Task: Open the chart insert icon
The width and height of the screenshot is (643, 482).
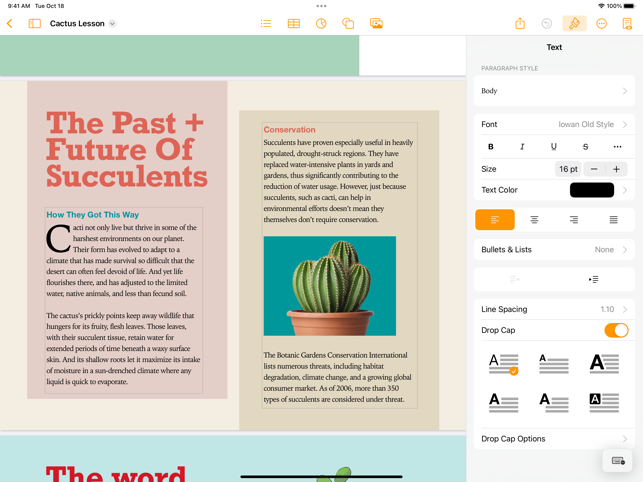Action: point(321,23)
